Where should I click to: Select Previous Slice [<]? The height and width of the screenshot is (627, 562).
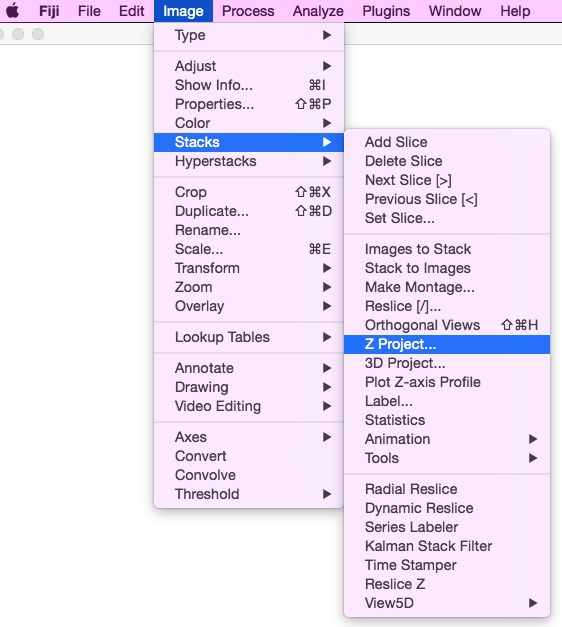447,199
